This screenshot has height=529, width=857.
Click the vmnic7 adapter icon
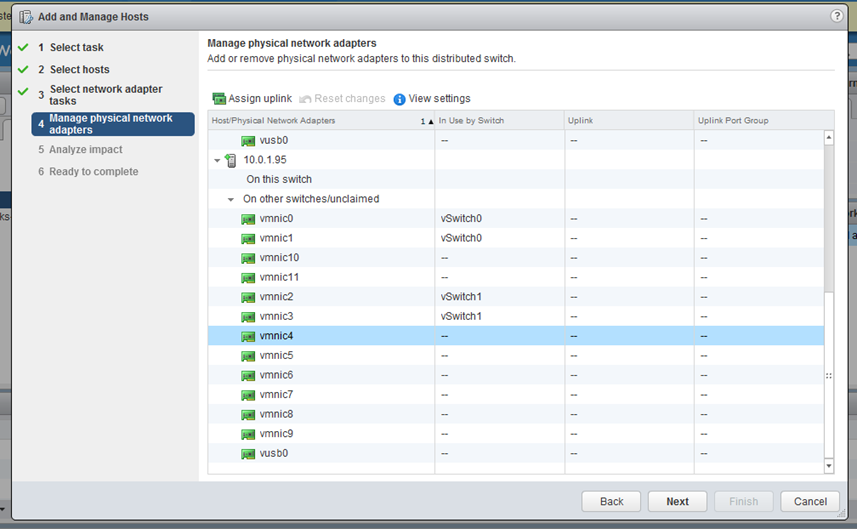[248, 395]
